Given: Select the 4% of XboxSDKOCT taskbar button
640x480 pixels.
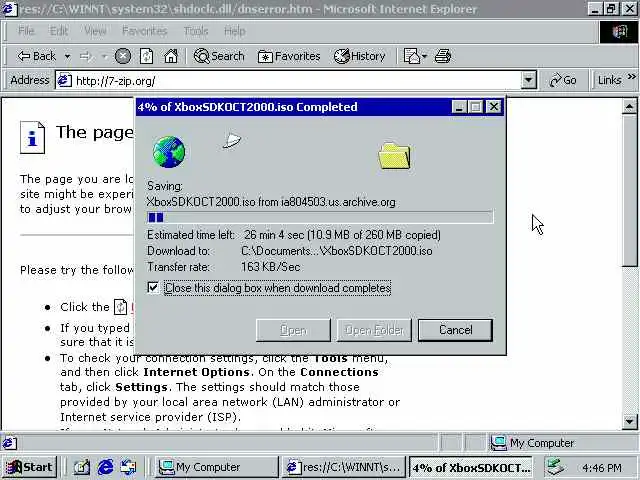Looking at the screenshot, I should (x=471, y=467).
